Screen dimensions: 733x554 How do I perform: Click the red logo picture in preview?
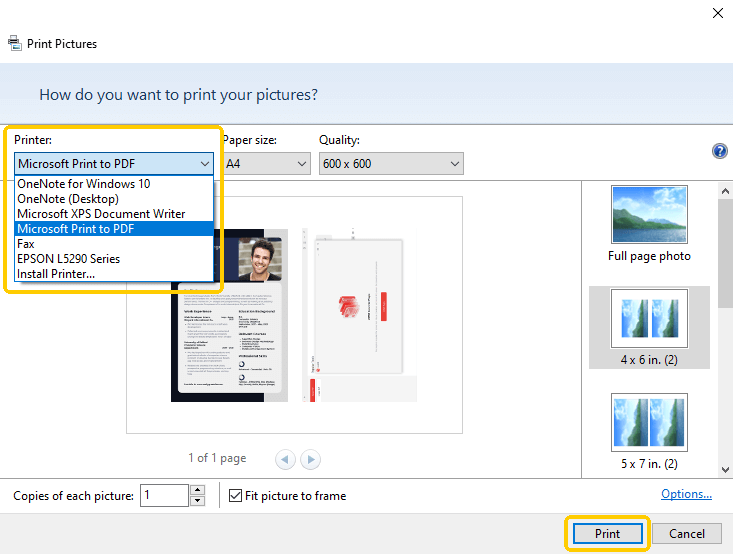pyautogui.click(x=359, y=315)
